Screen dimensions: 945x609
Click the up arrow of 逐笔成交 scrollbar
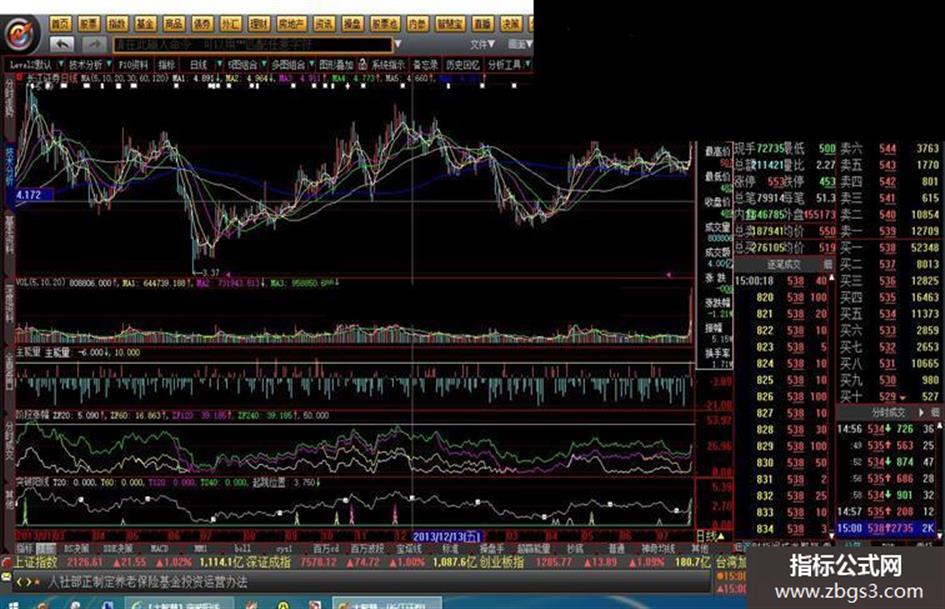pos(832,279)
